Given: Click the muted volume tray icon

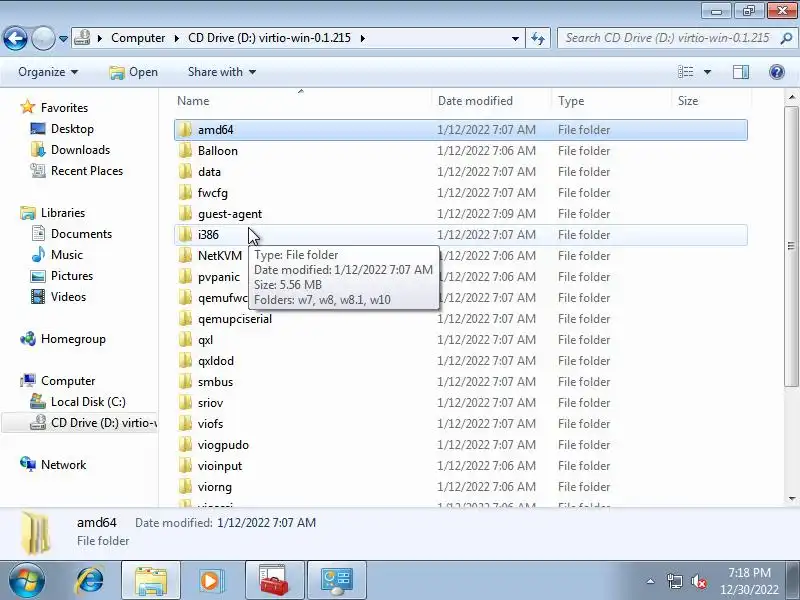Looking at the screenshot, I should [x=698, y=581].
